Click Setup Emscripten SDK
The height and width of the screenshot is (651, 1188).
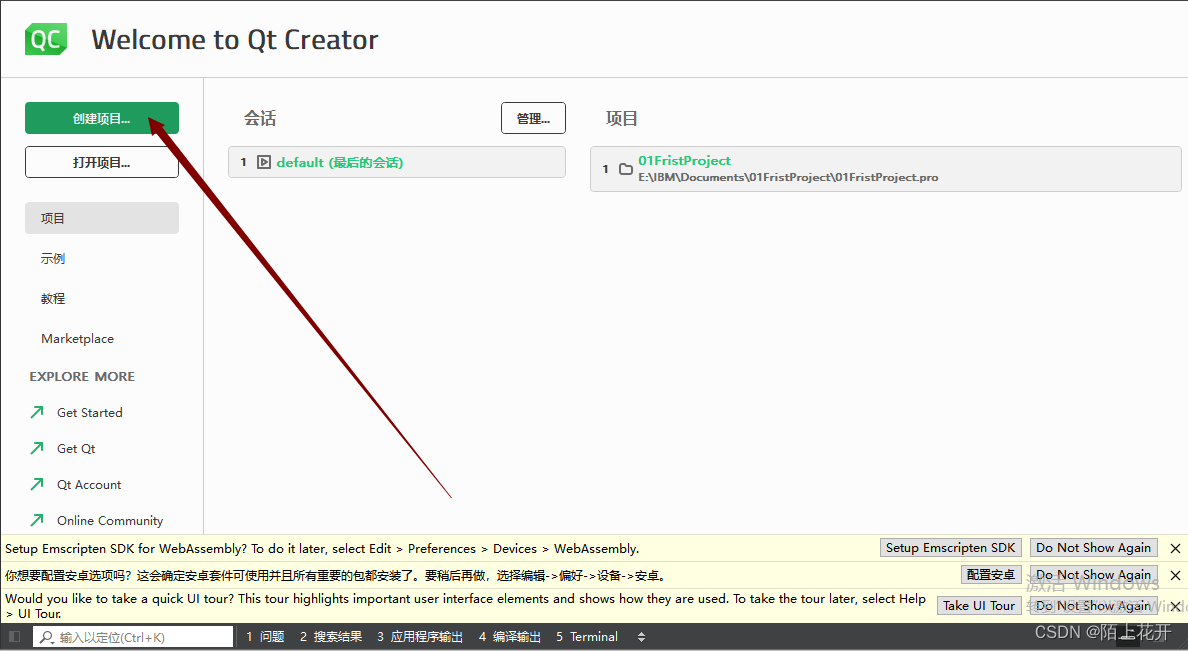pyautogui.click(x=950, y=547)
